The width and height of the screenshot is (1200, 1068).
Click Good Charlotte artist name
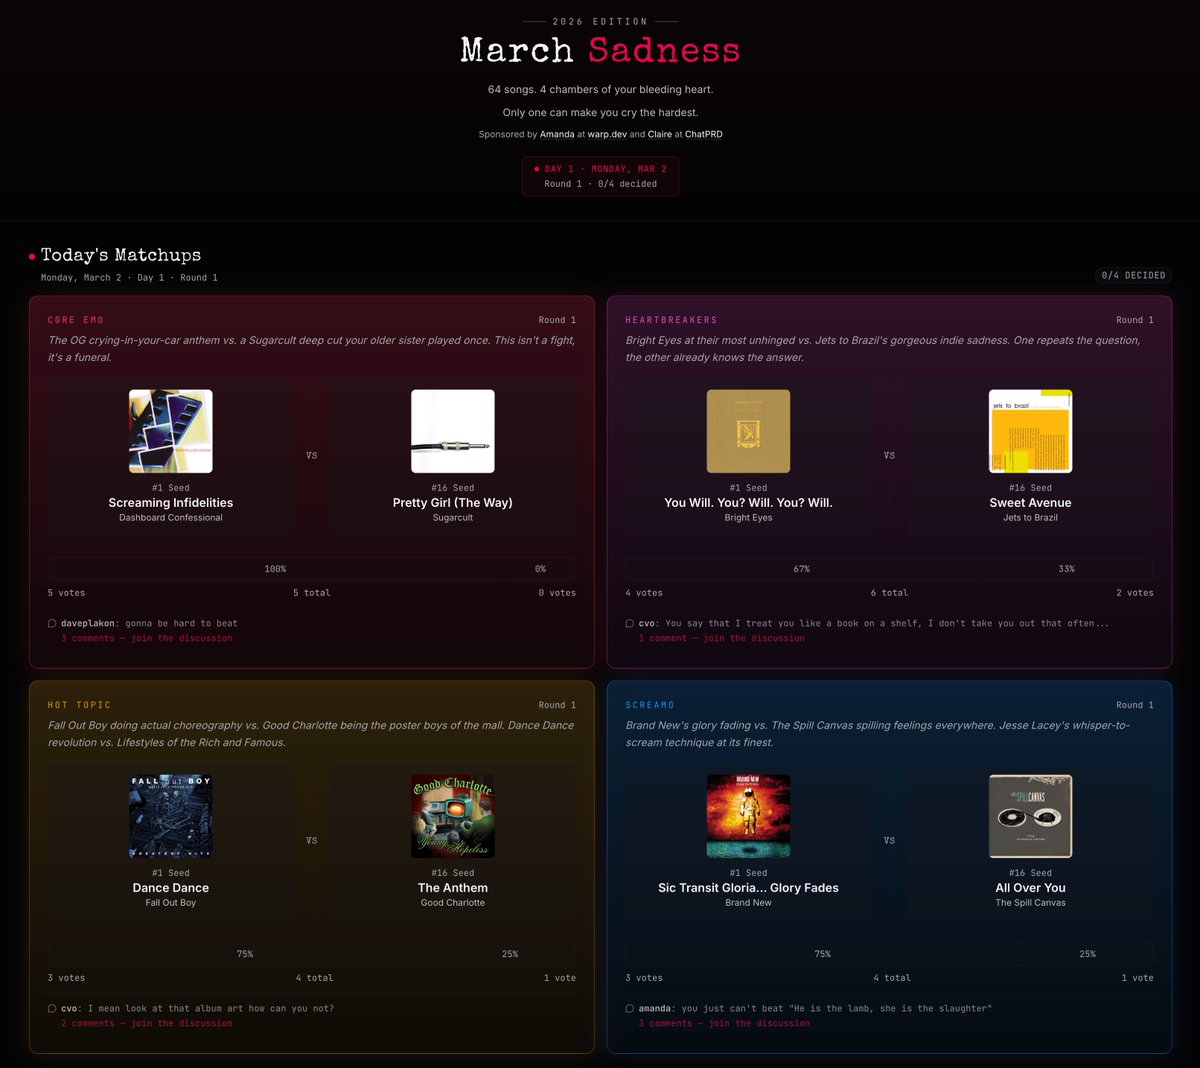[x=453, y=903]
